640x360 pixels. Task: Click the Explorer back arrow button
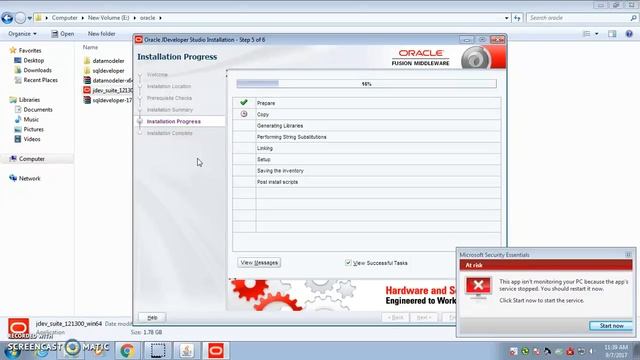pos(7,18)
